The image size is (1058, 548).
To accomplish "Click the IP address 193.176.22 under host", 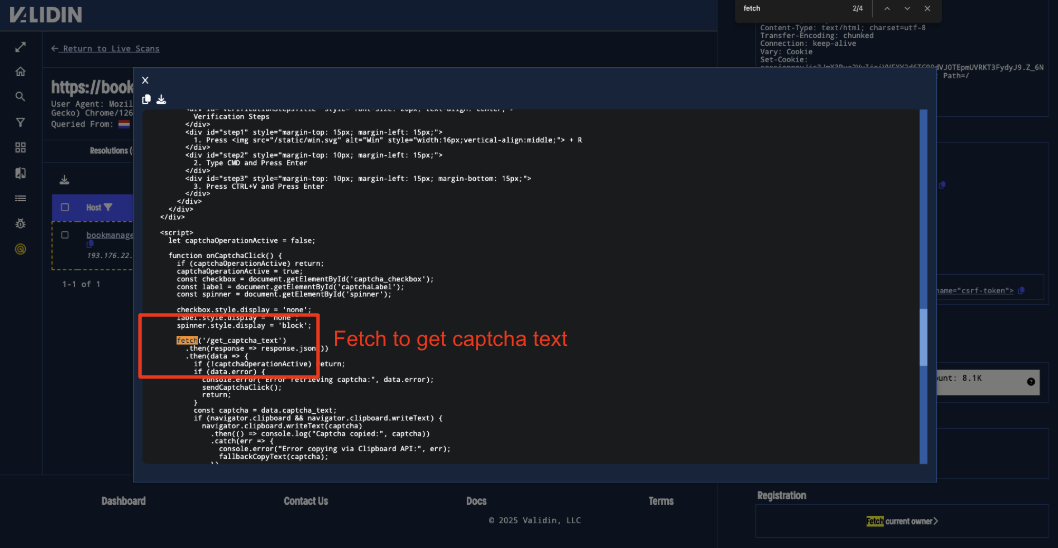I will (110, 255).
